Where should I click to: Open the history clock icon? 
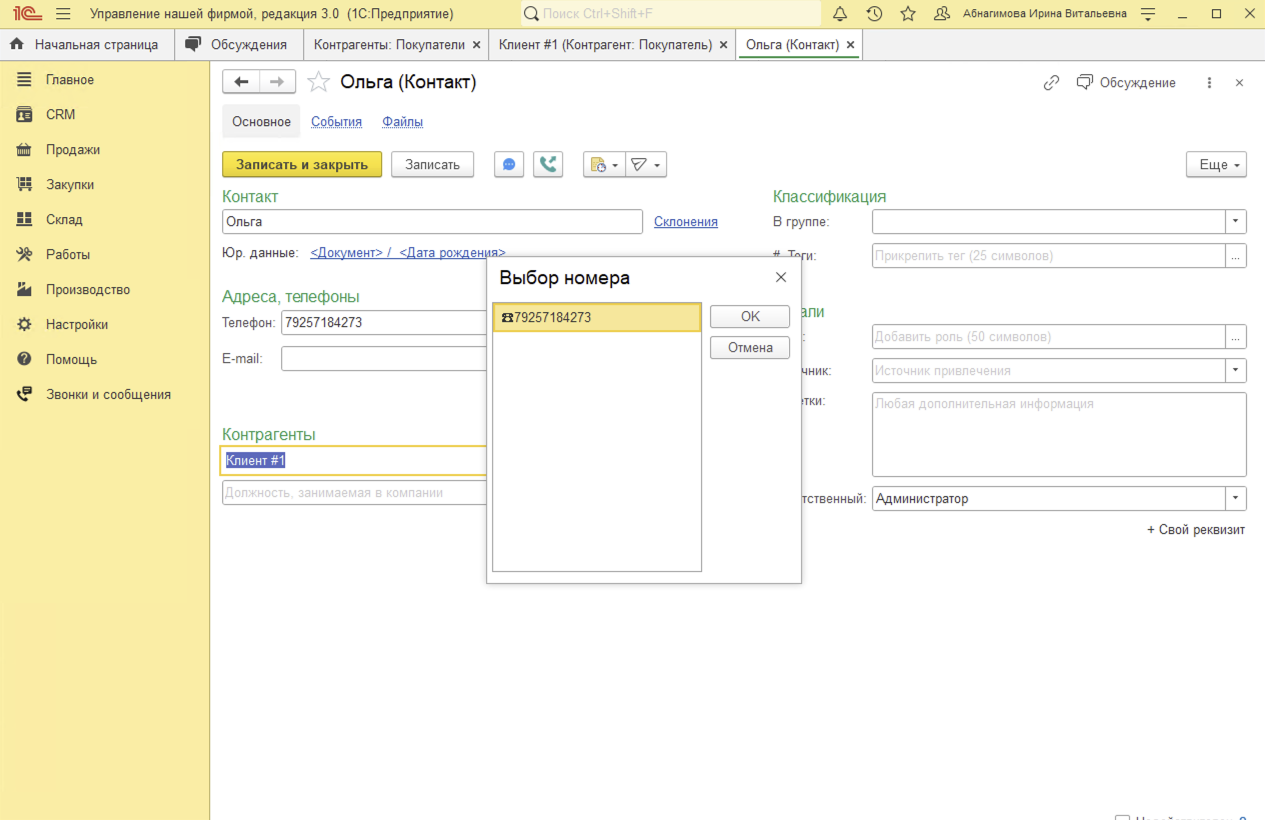click(874, 14)
